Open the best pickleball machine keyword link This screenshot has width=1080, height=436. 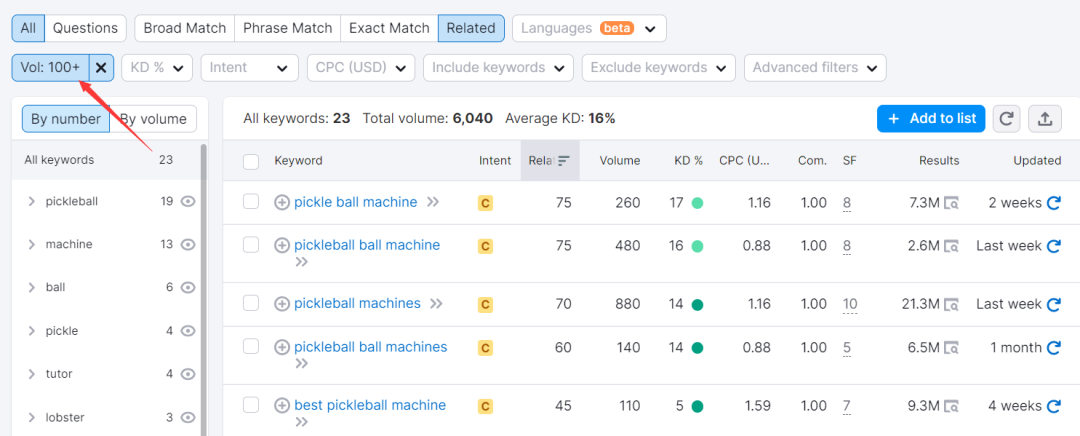[370, 405]
